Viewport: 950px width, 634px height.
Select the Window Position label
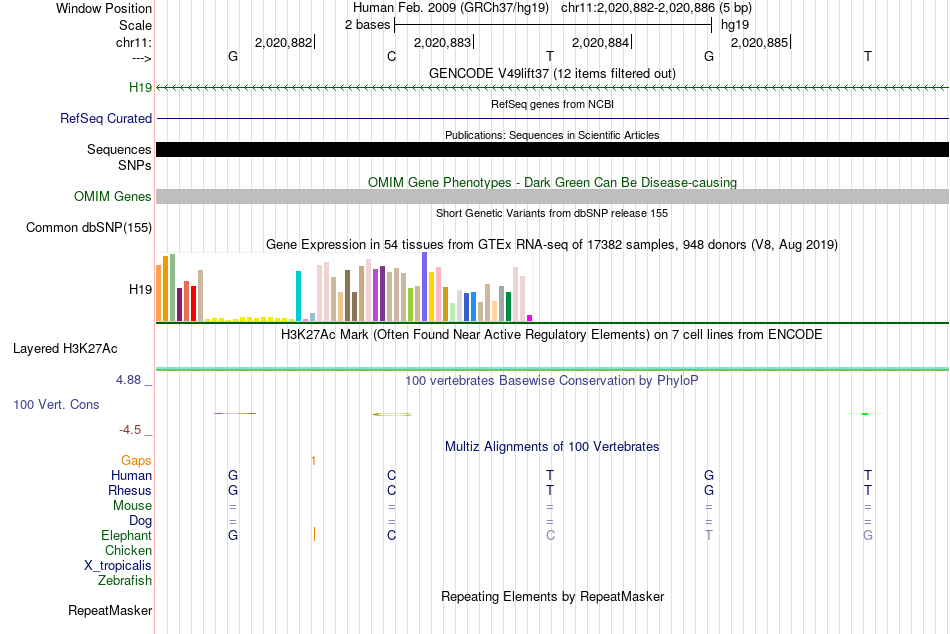pos(104,8)
